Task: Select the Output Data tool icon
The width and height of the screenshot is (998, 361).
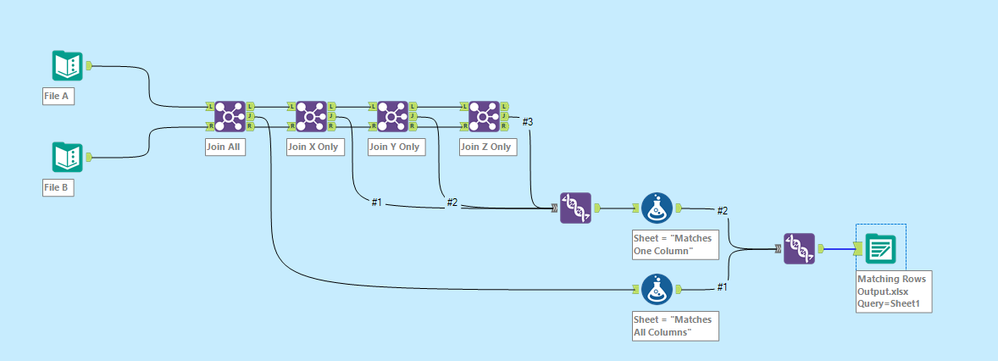Action: pyautogui.click(x=882, y=249)
